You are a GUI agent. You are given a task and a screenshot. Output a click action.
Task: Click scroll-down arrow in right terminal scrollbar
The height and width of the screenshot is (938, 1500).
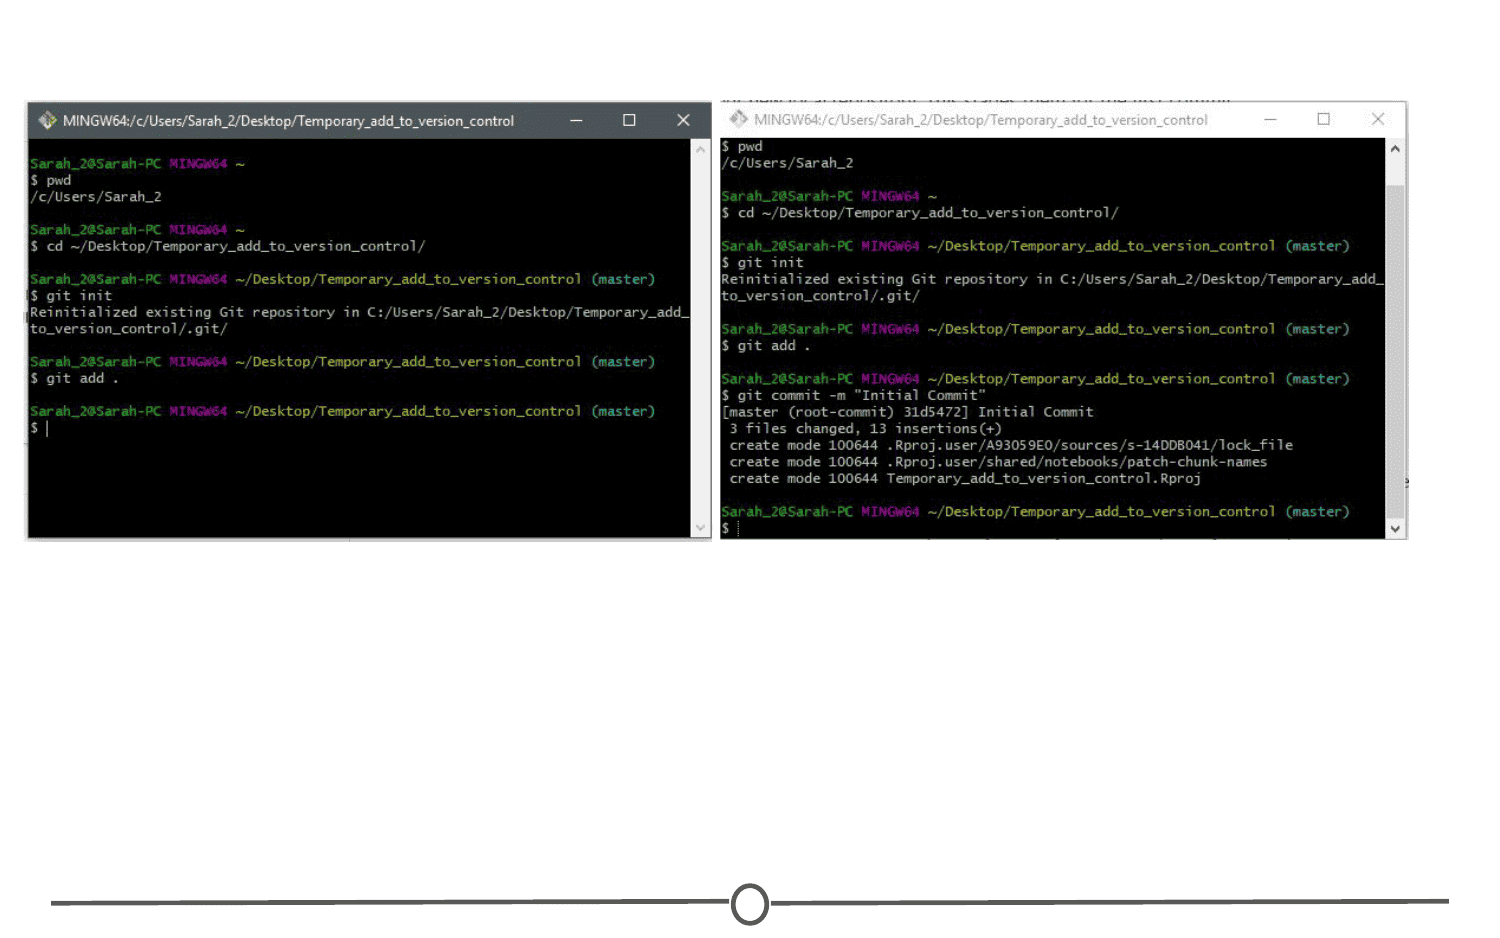1395,529
